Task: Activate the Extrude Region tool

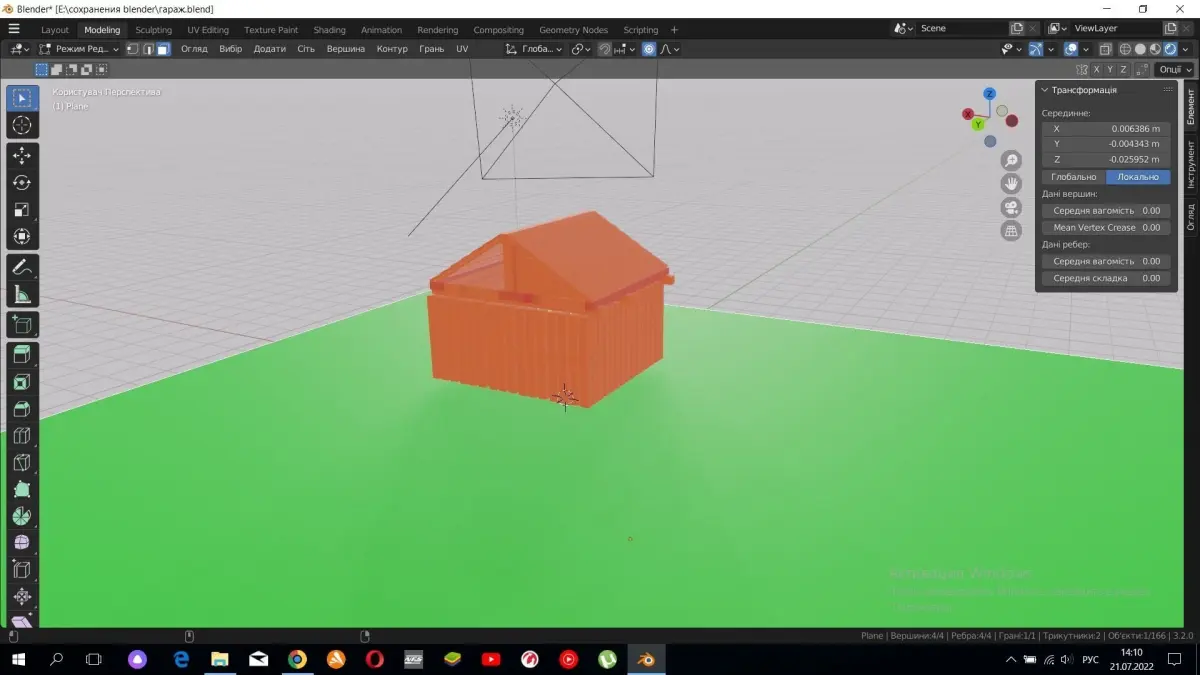Action: (x=22, y=354)
